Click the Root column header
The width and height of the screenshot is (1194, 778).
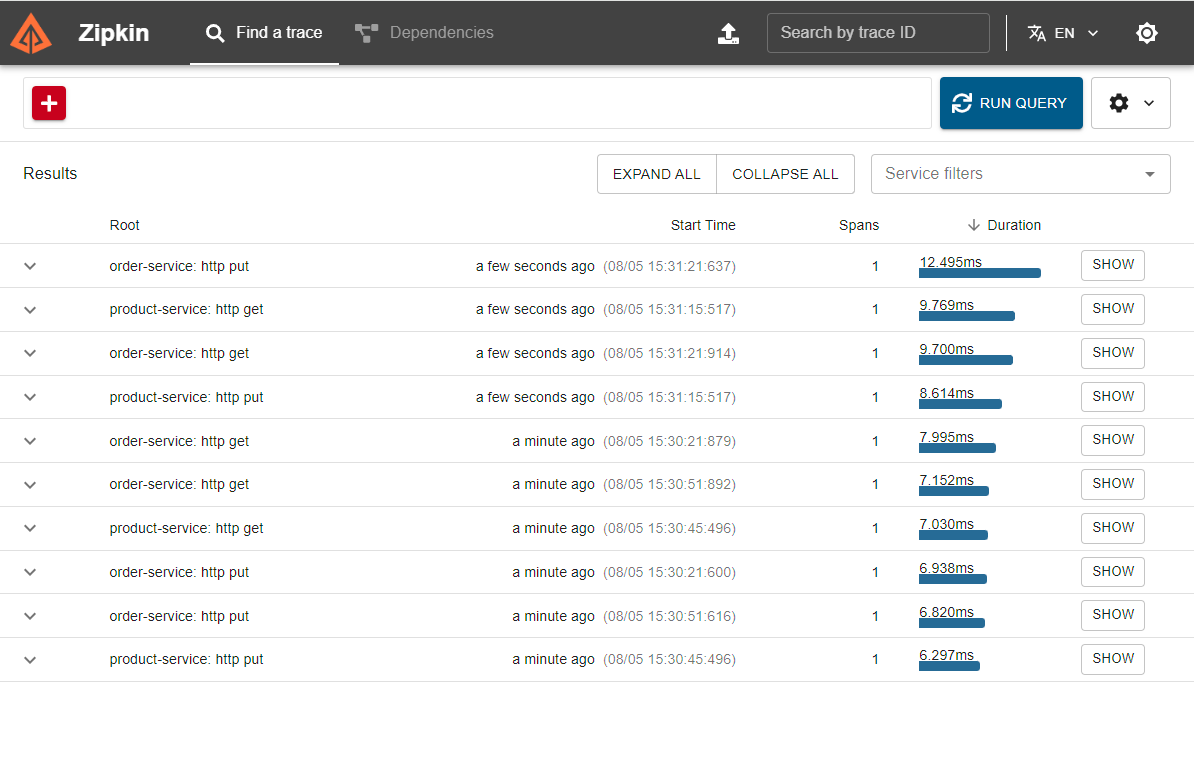click(x=124, y=225)
